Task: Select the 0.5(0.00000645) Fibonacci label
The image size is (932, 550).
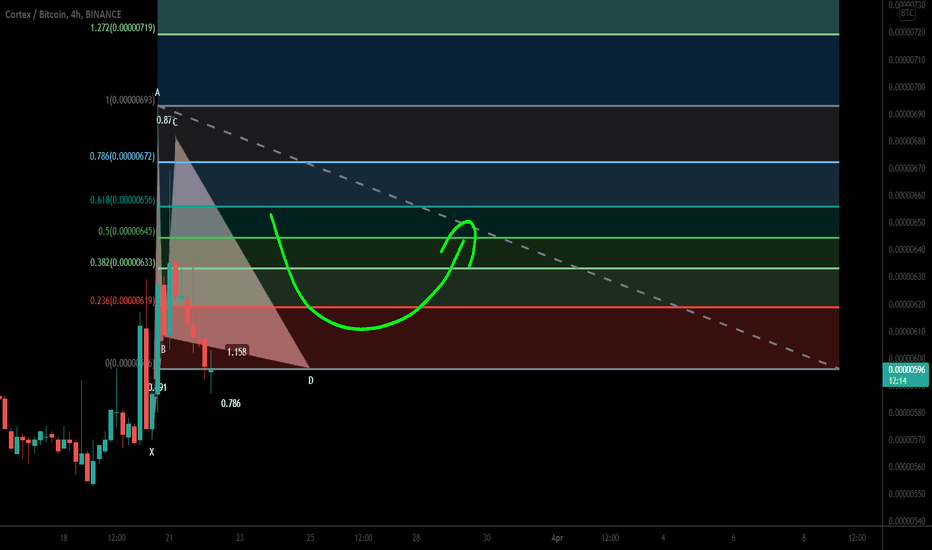Action: [x=127, y=231]
